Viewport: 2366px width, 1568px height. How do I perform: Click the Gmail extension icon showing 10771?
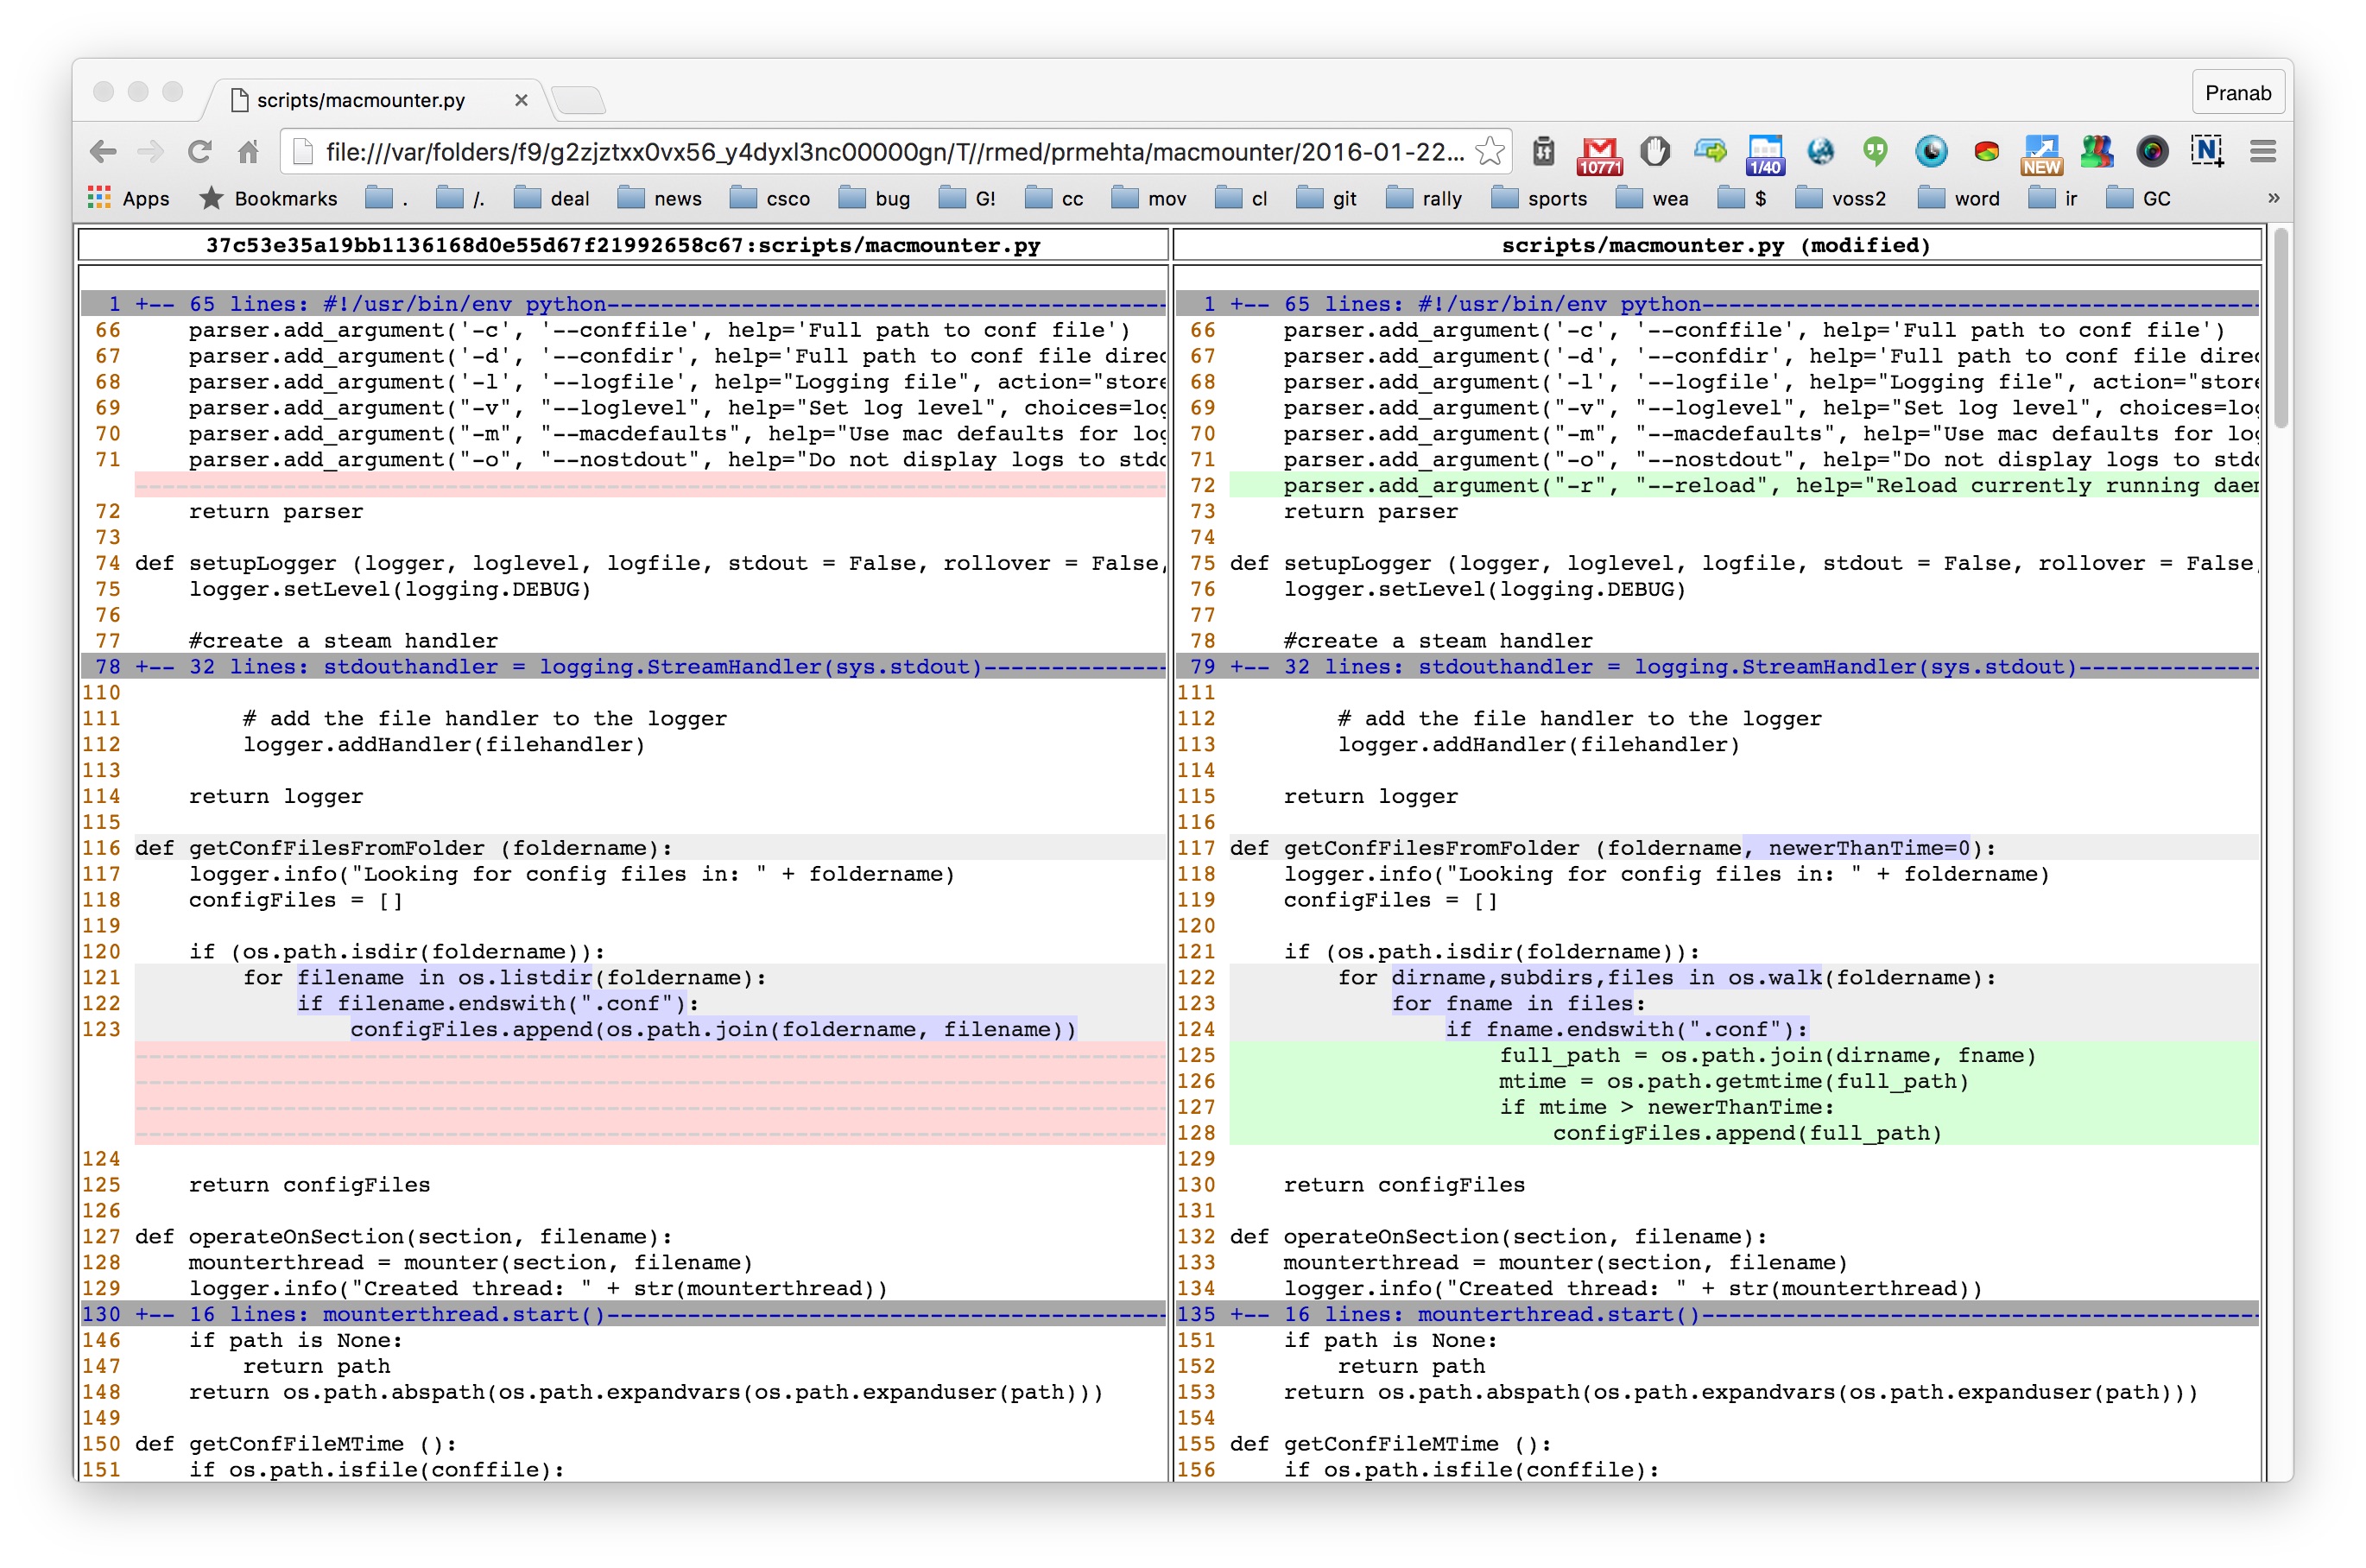coord(1599,152)
